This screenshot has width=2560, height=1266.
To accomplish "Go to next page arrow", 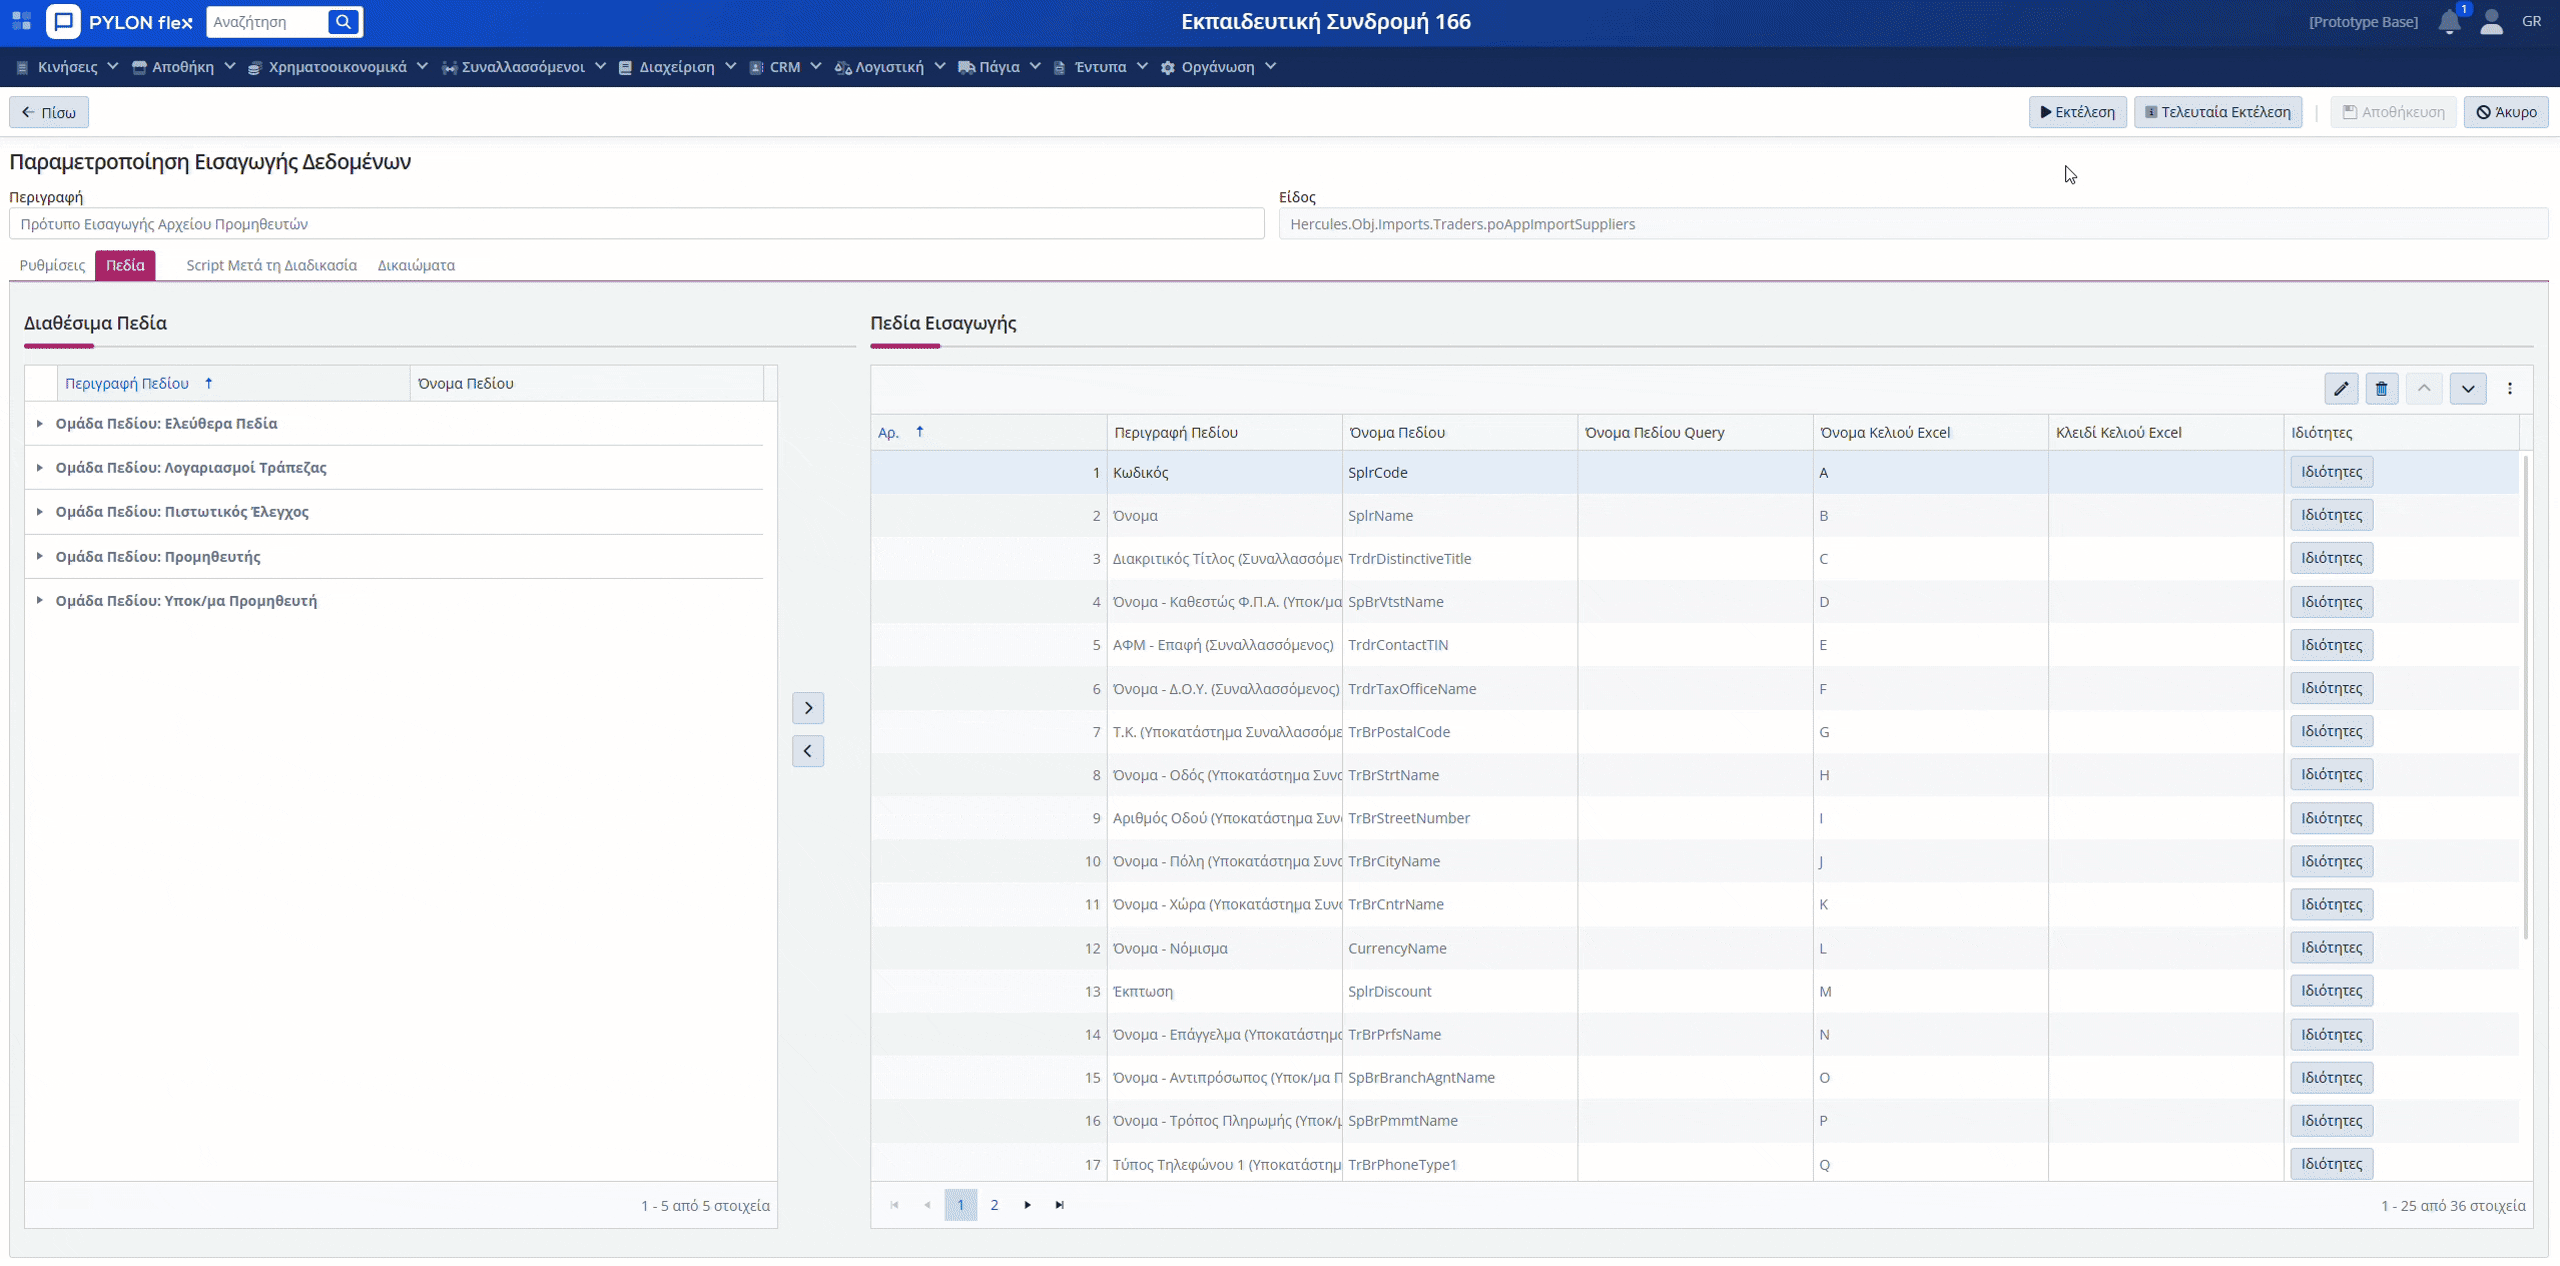I will 1027,1205.
